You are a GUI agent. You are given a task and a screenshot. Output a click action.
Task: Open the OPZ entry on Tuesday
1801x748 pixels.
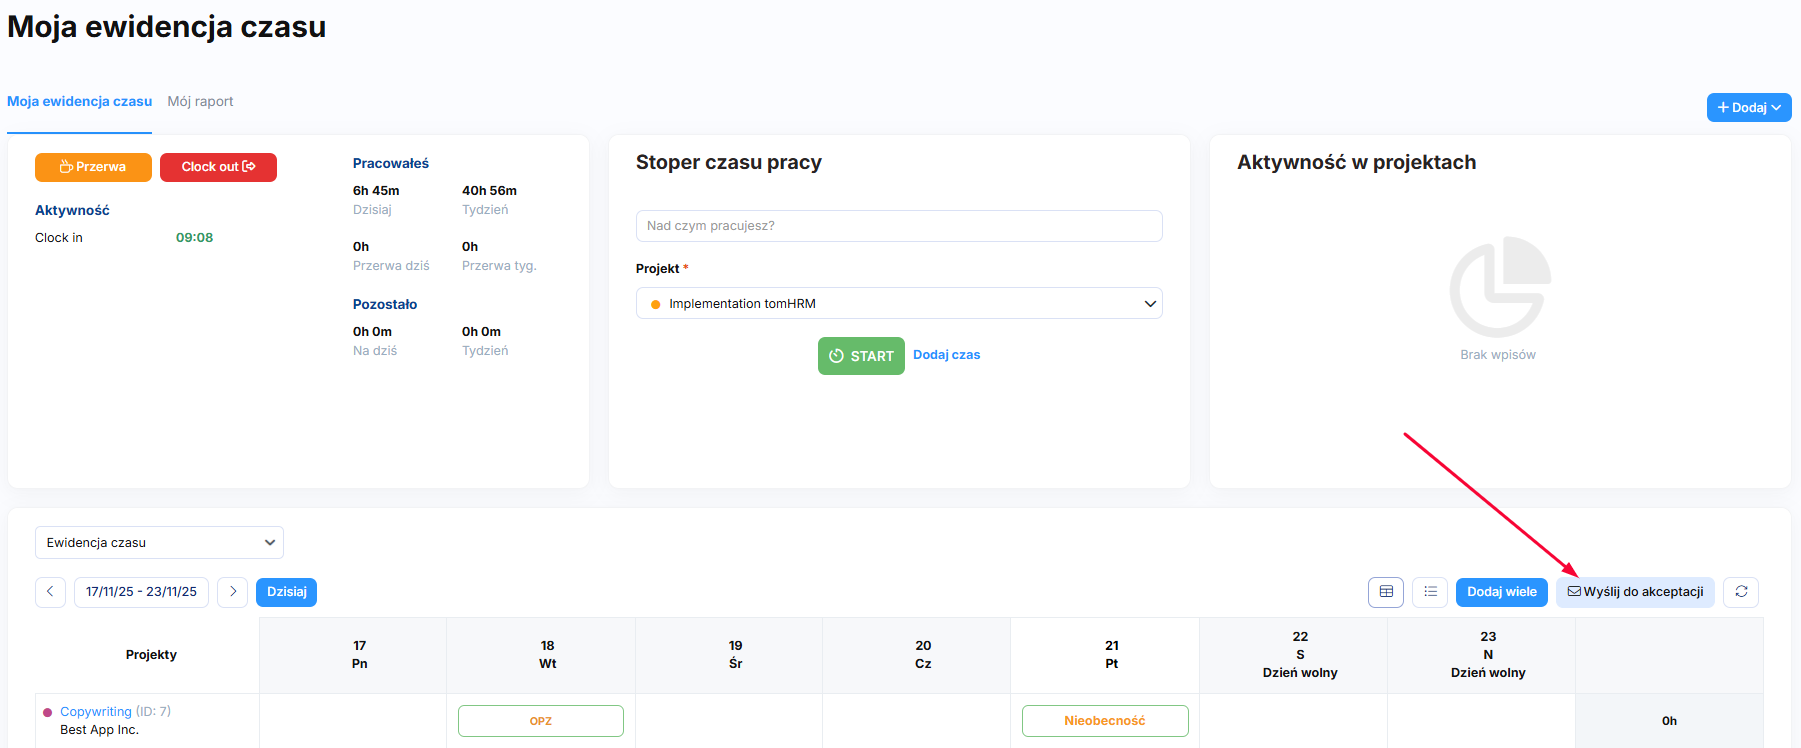(x=540, y=721)
